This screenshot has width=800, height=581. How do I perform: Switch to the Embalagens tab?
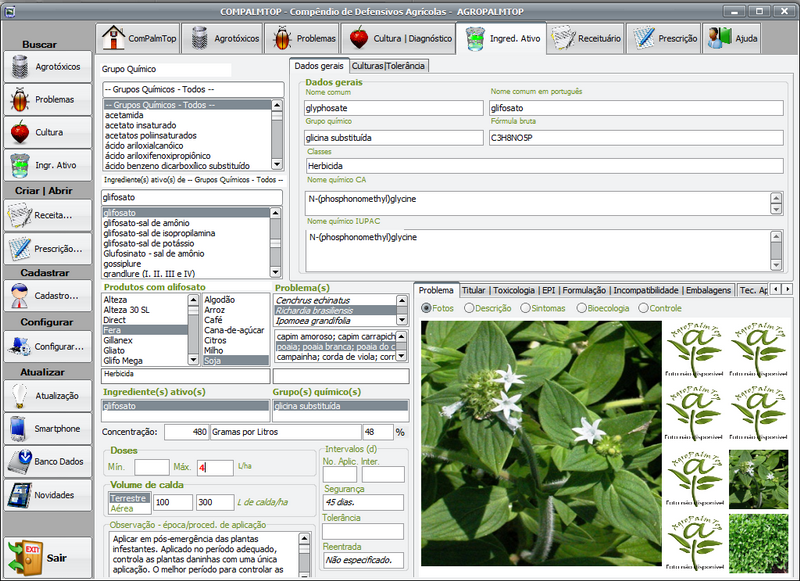click(708, 290)
